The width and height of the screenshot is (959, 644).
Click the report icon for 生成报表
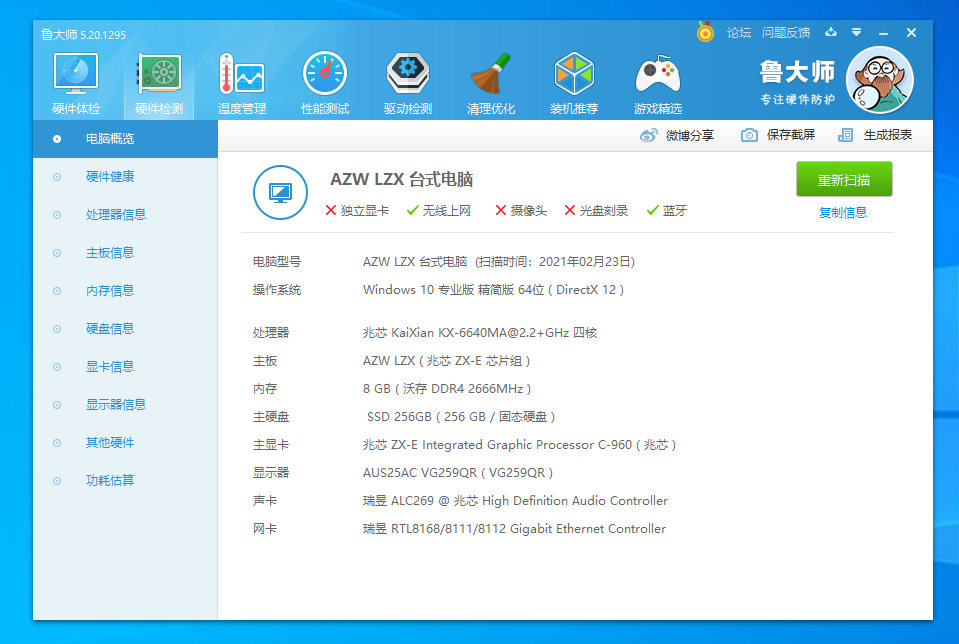click(x=845, y=135)
